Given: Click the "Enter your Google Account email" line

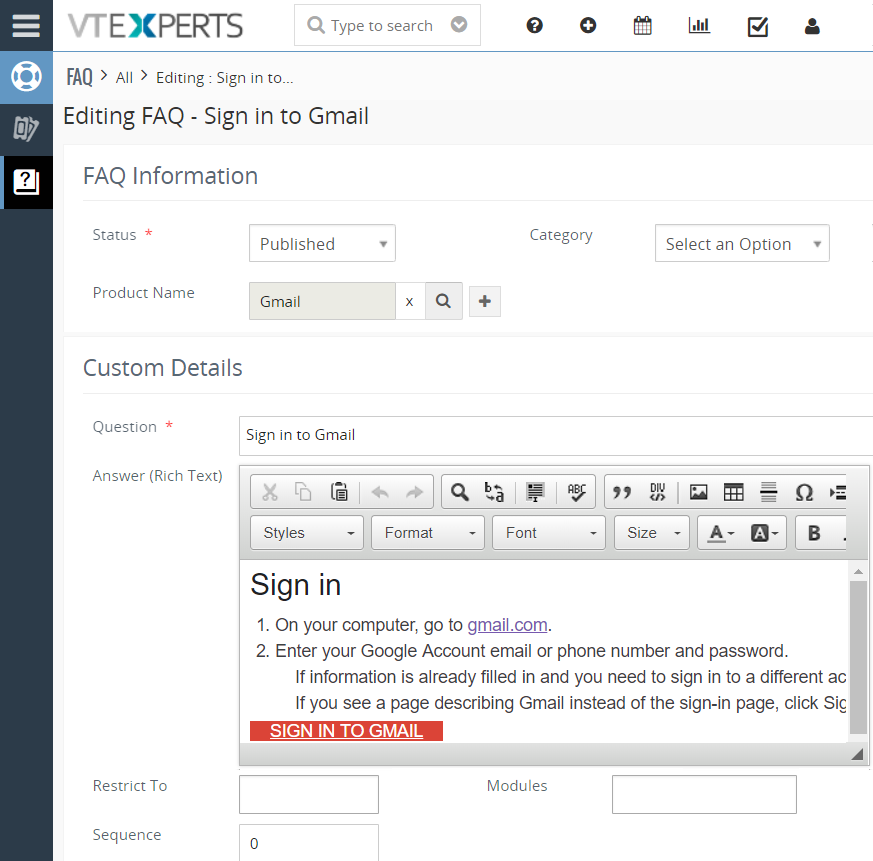Looking at the screenshot, I should [x=532, y=651].
